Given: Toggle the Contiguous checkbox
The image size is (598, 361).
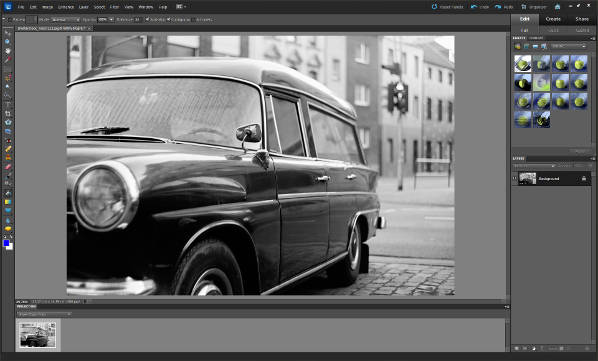Looking at the screenshot, I should 169,19.
